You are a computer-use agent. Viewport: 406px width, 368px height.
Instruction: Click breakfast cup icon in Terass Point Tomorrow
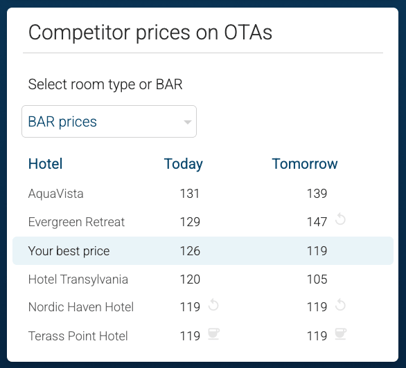[341, 334]
